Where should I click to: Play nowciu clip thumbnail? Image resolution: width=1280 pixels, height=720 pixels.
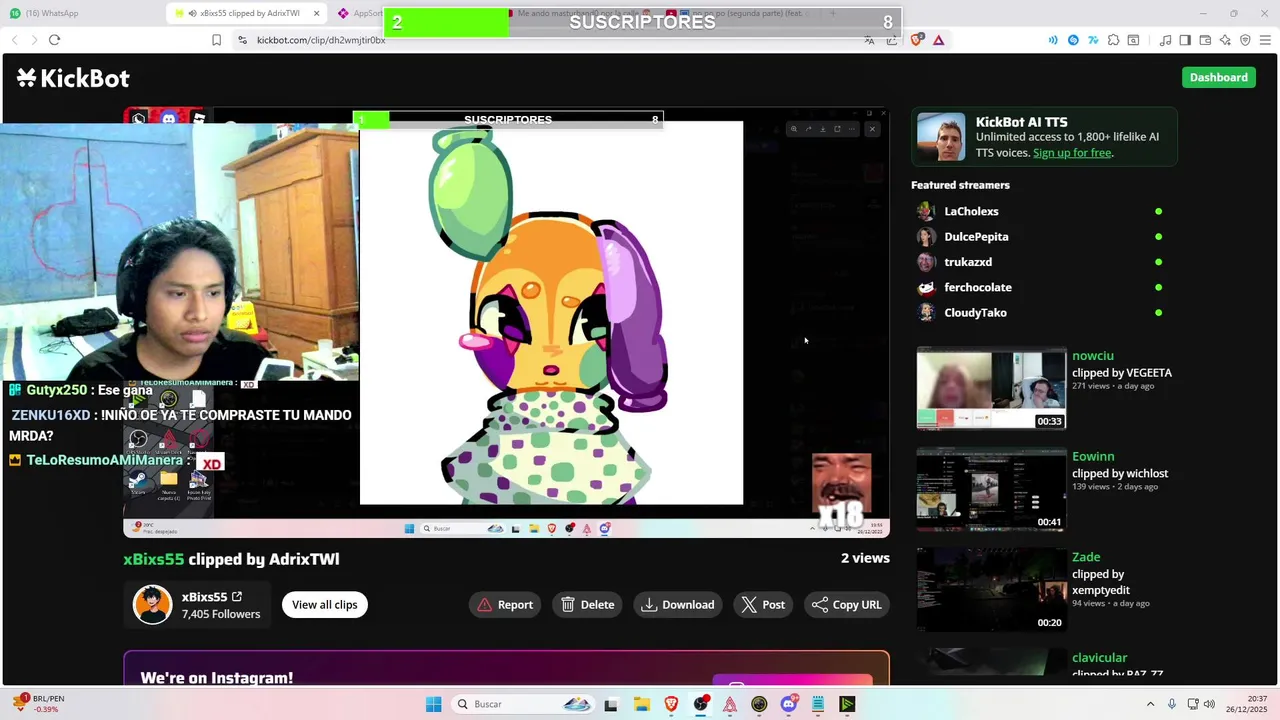(x=991, y=388)
